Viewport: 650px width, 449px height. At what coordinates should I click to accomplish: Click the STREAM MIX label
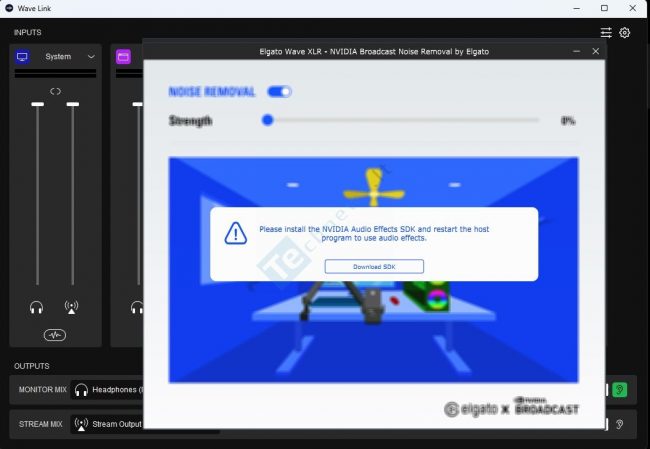[41, 424]
